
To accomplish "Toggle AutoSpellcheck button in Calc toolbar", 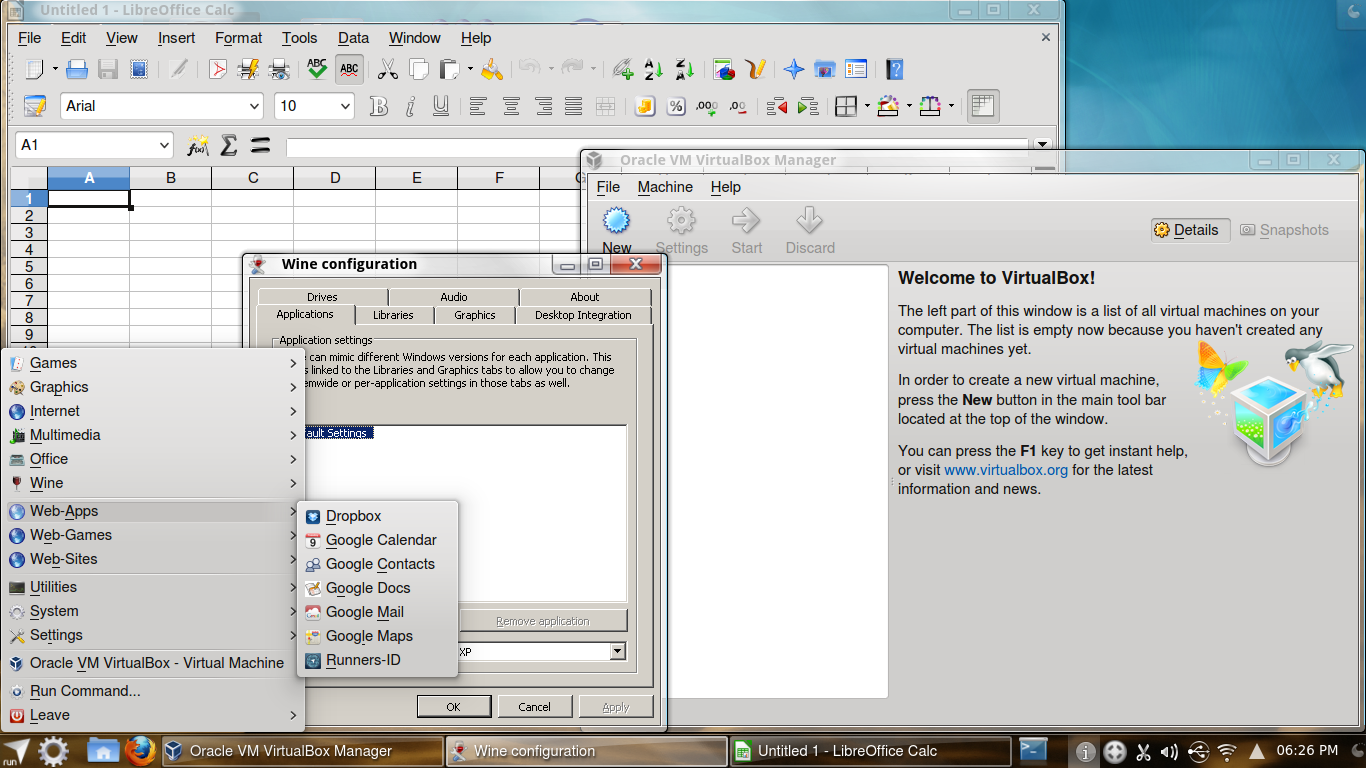I will click(349, 69).
